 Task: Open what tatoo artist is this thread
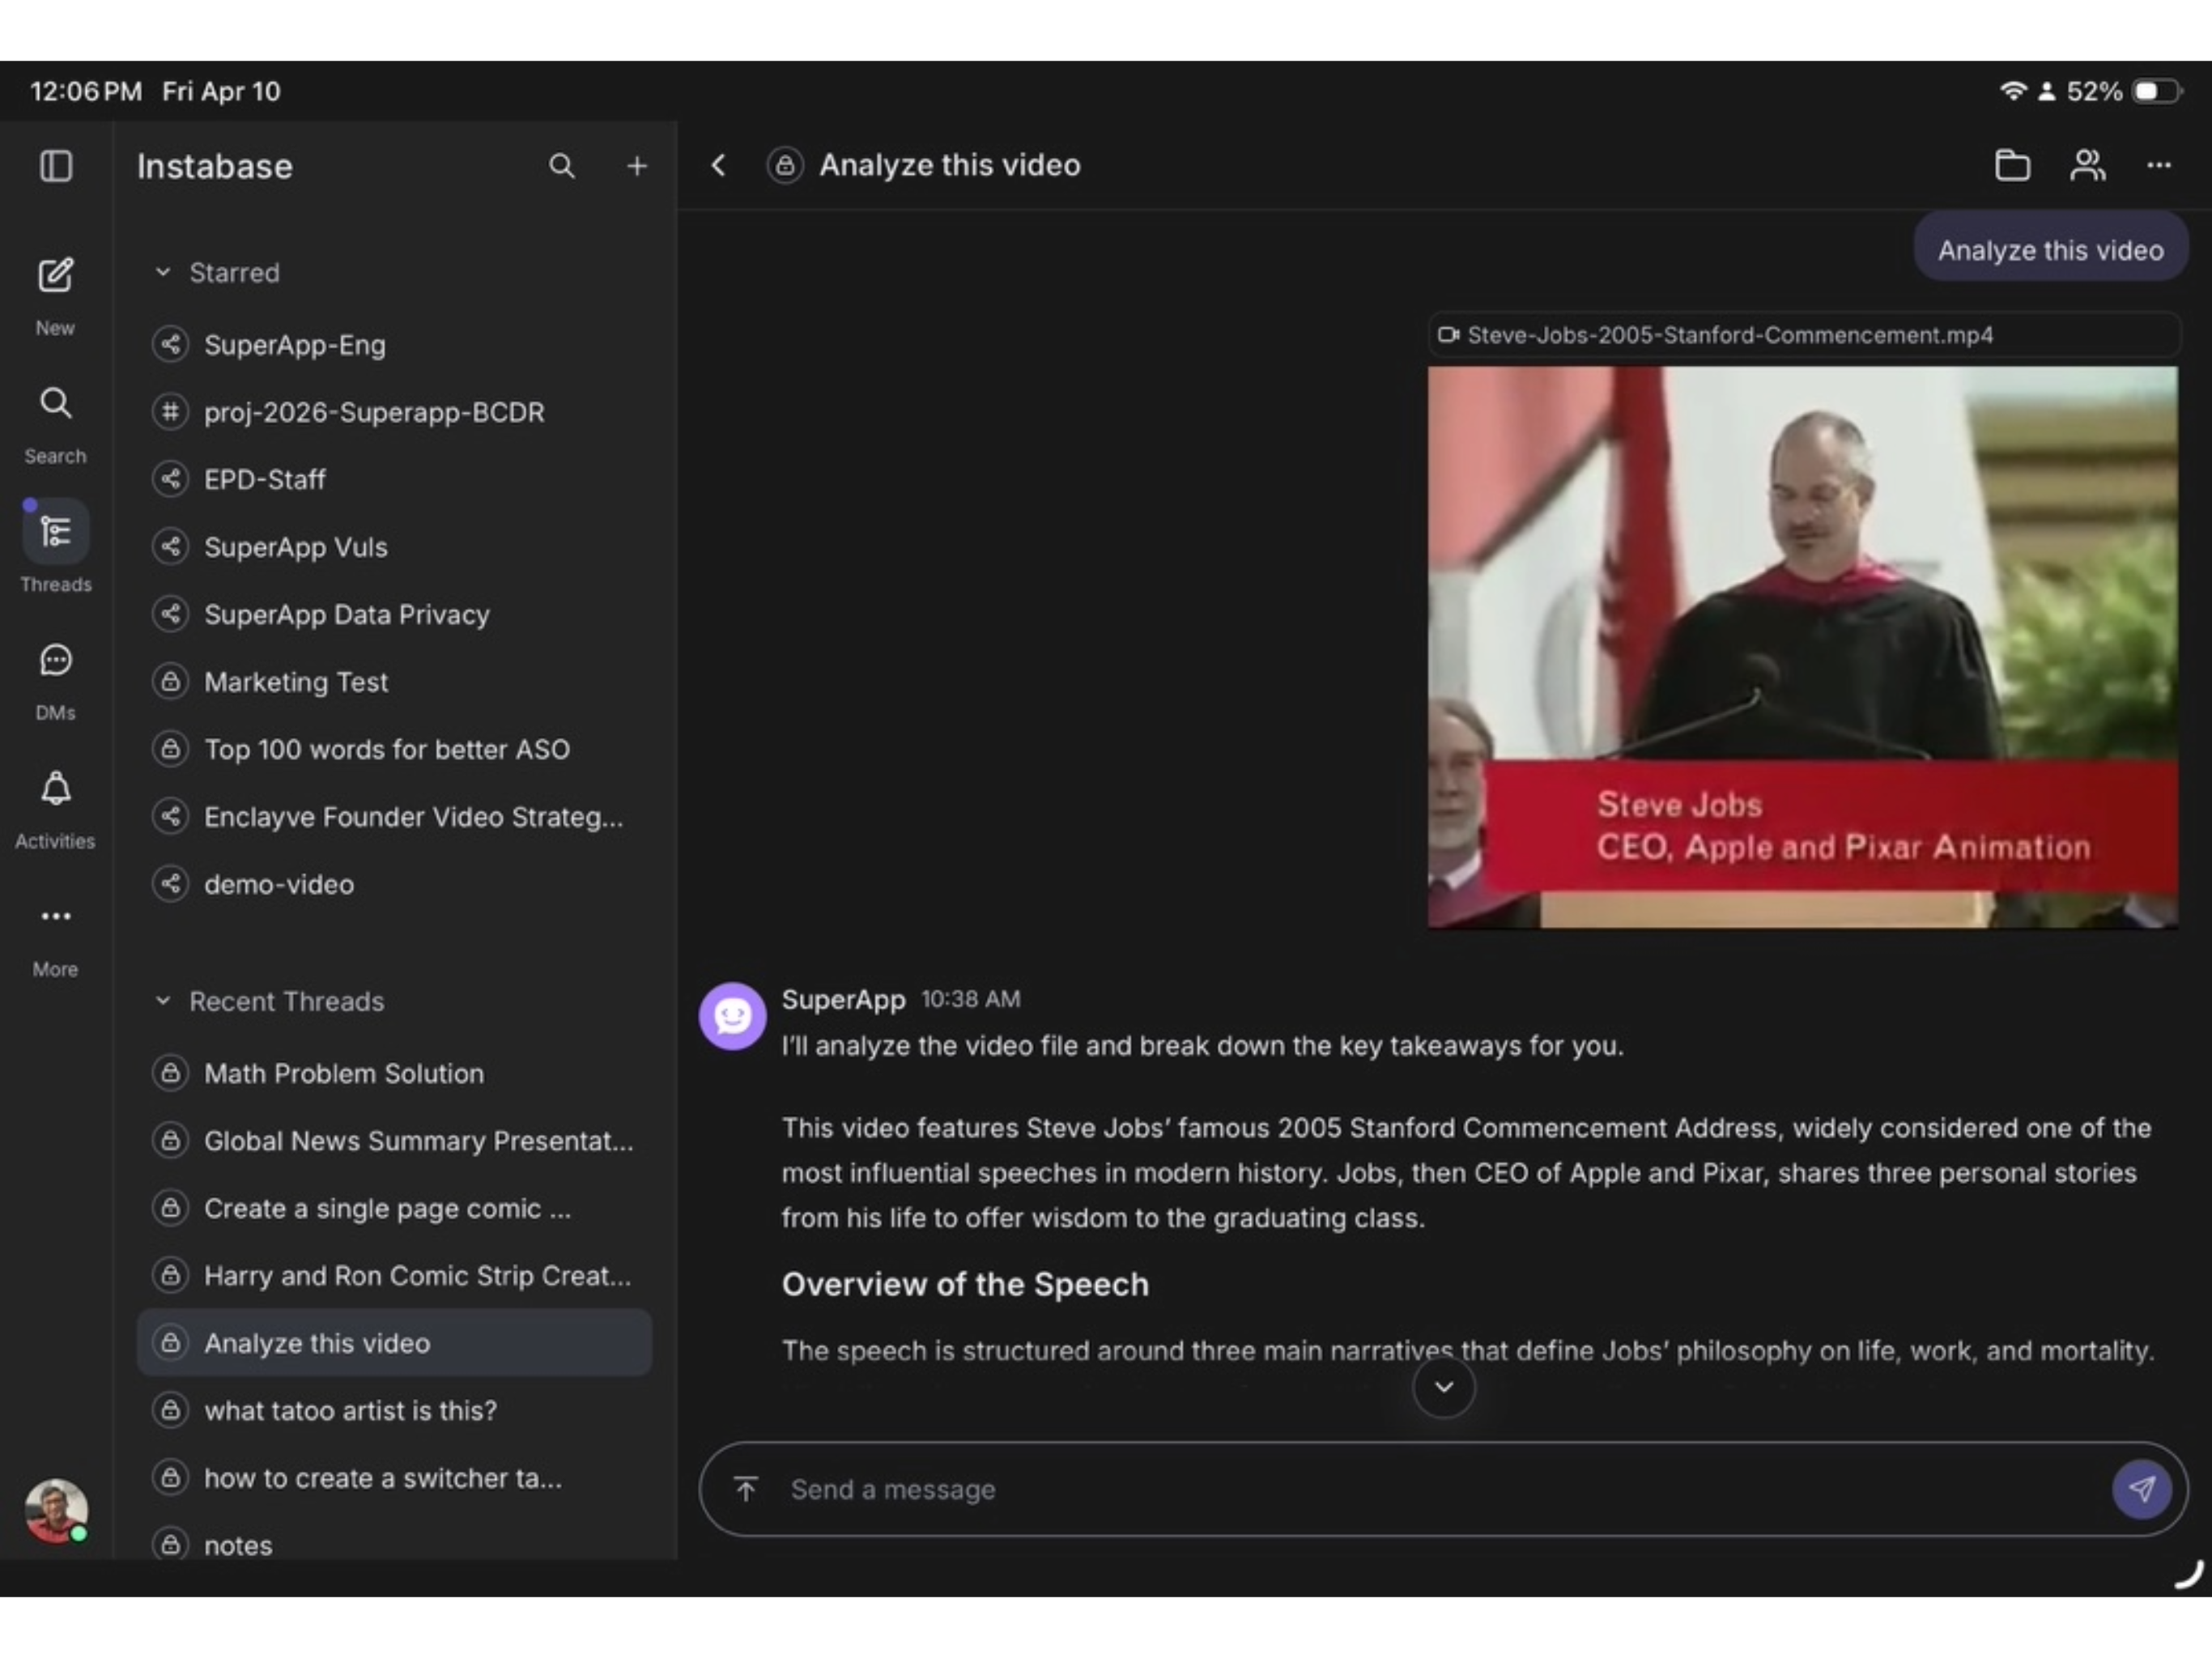click(394, 1411)
